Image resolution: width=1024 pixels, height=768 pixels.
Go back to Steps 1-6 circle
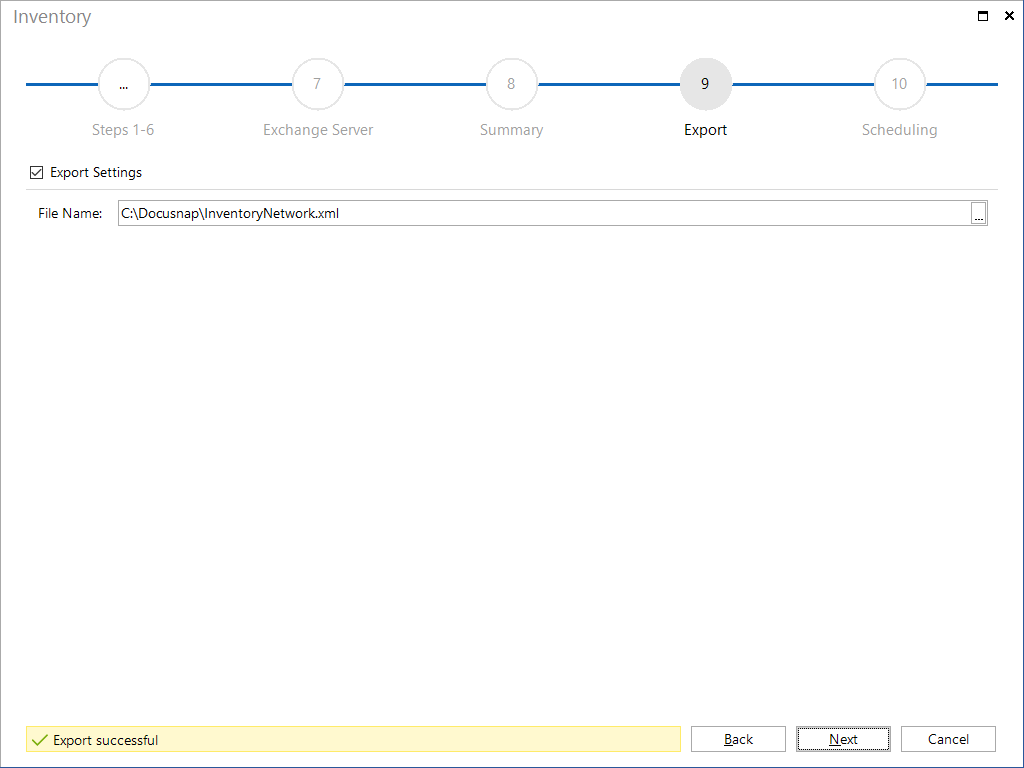coord(123,84)
